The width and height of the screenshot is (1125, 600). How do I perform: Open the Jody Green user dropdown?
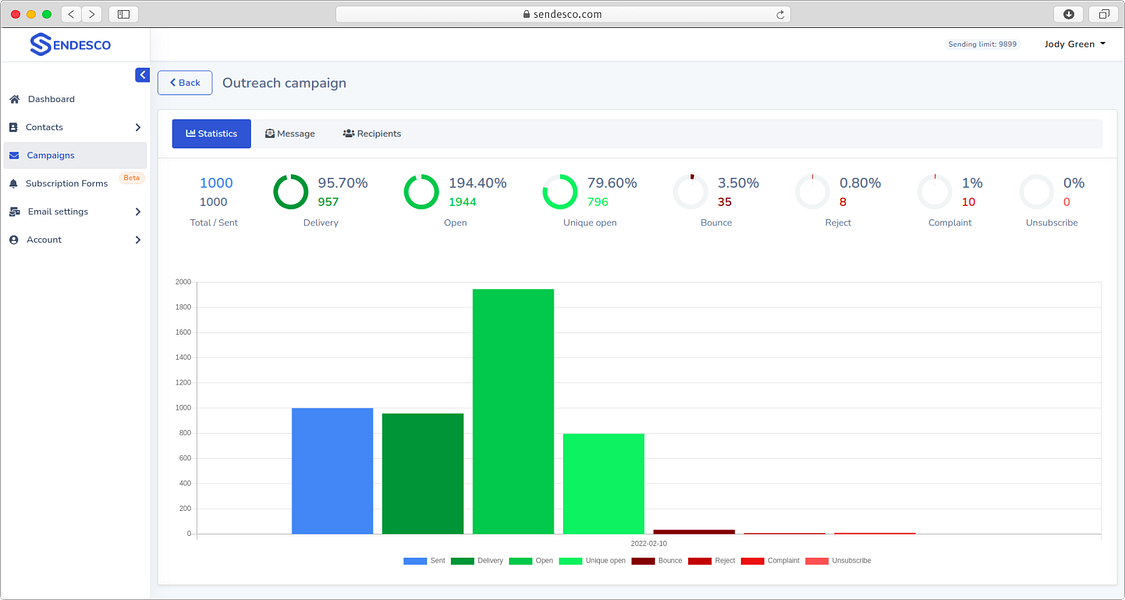(1075, 44)
